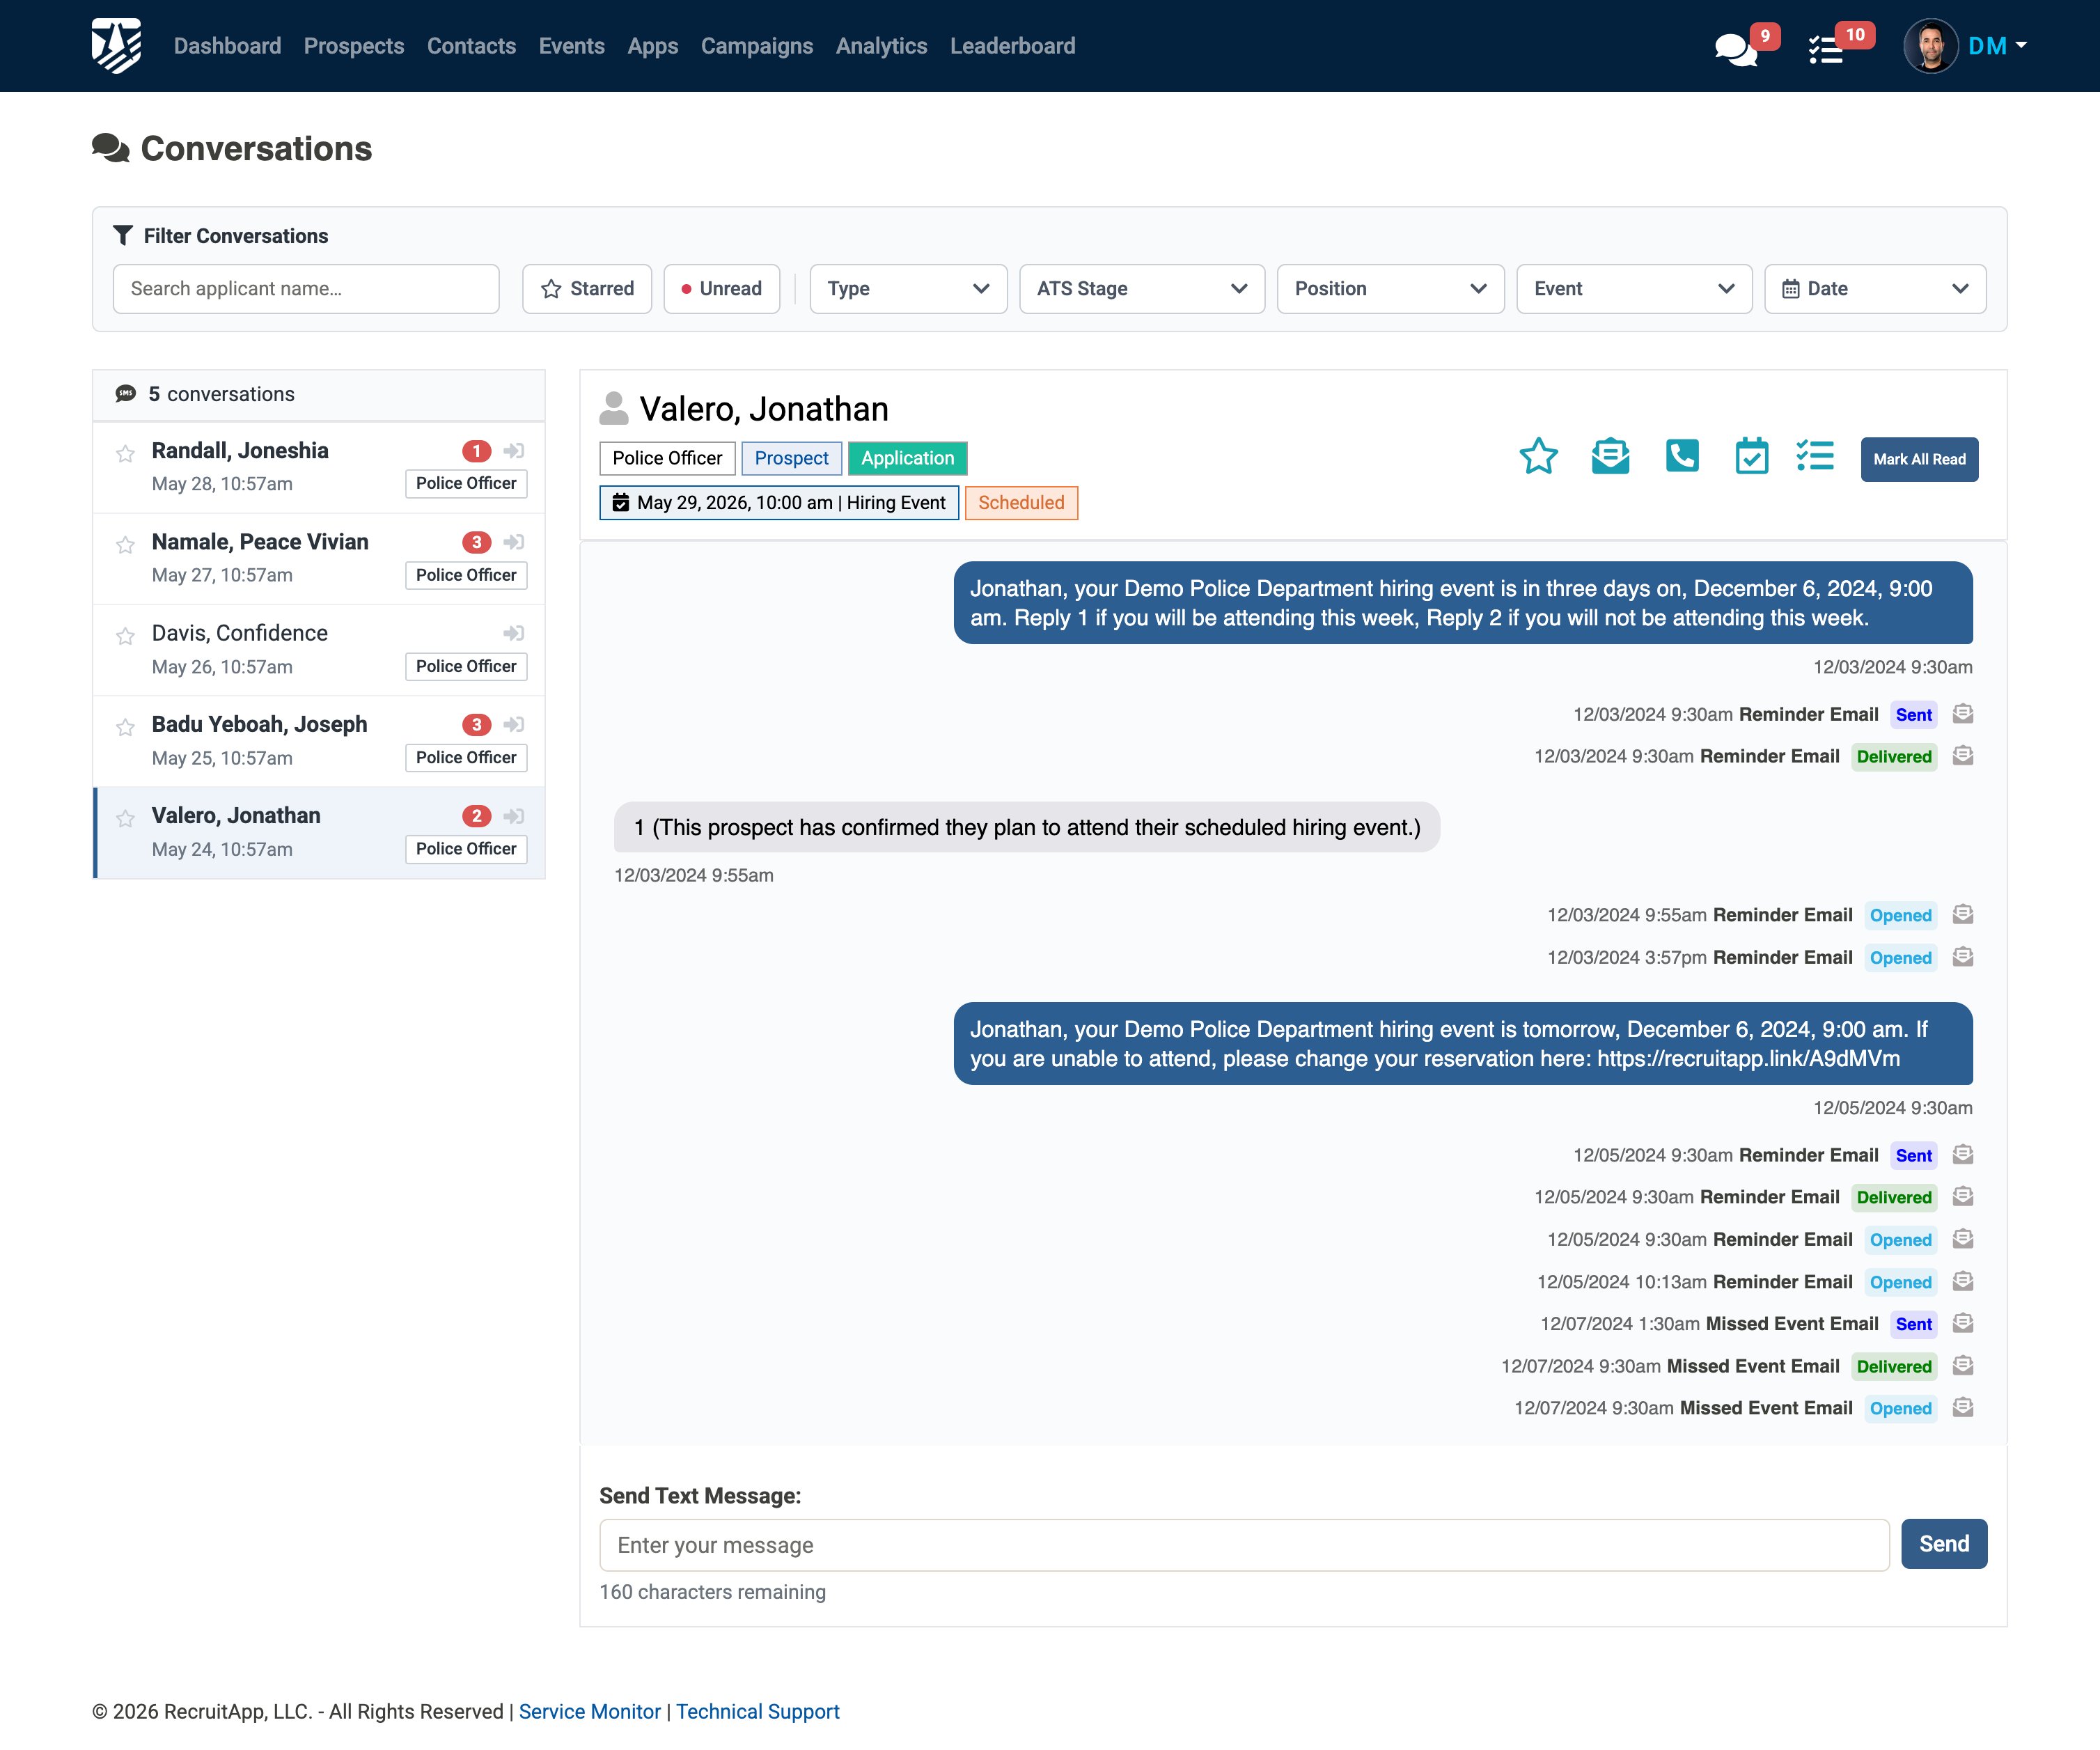This screenshot has width=2100, height=1750.
Task: Click the Search applicant name field
Action: [306, 289]
